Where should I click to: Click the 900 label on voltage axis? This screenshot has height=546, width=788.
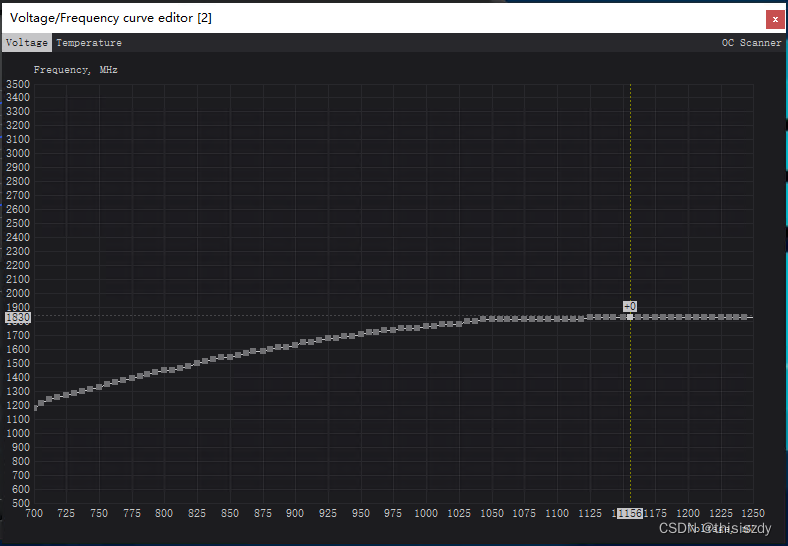point(295,513)
